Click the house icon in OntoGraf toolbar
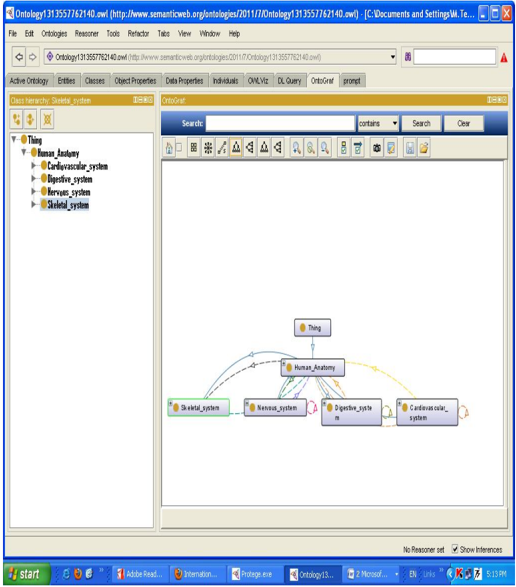This screenshot has width=516, height=587. pos(169,147)
